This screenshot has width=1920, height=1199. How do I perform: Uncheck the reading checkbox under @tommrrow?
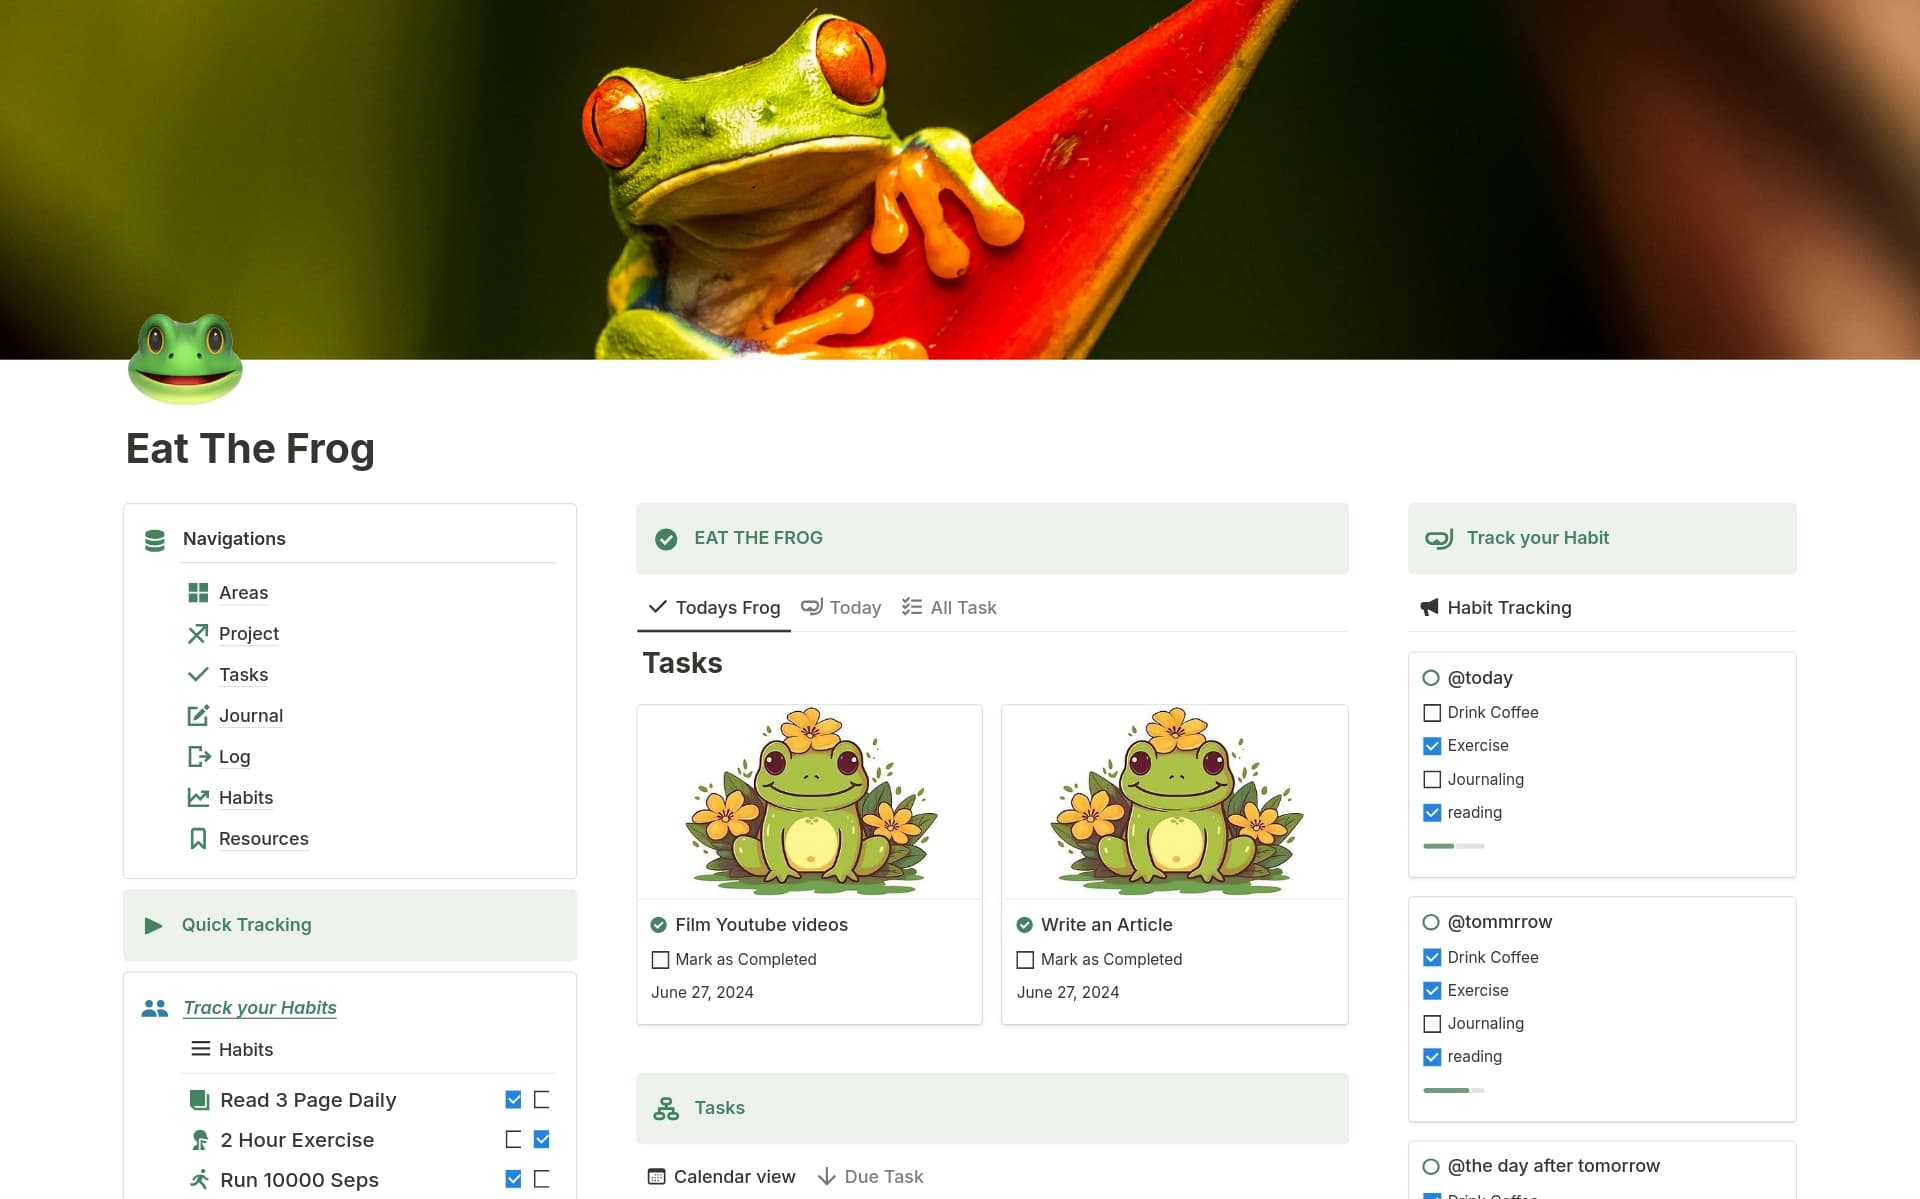coord(1431,1056)
